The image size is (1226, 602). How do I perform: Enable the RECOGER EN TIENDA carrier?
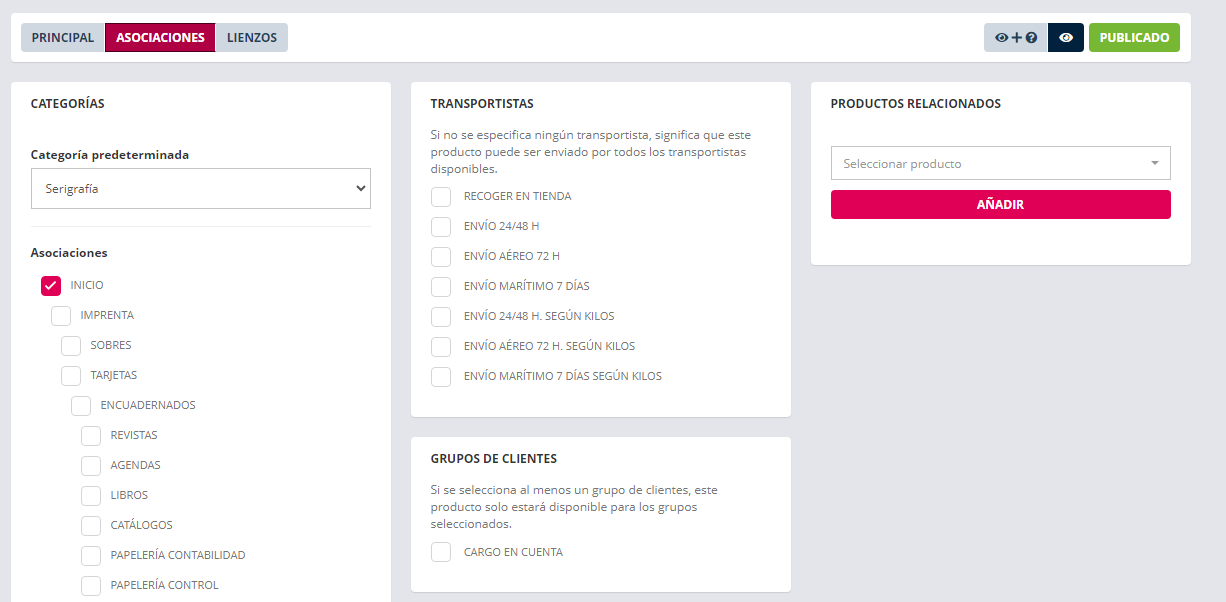441,197
